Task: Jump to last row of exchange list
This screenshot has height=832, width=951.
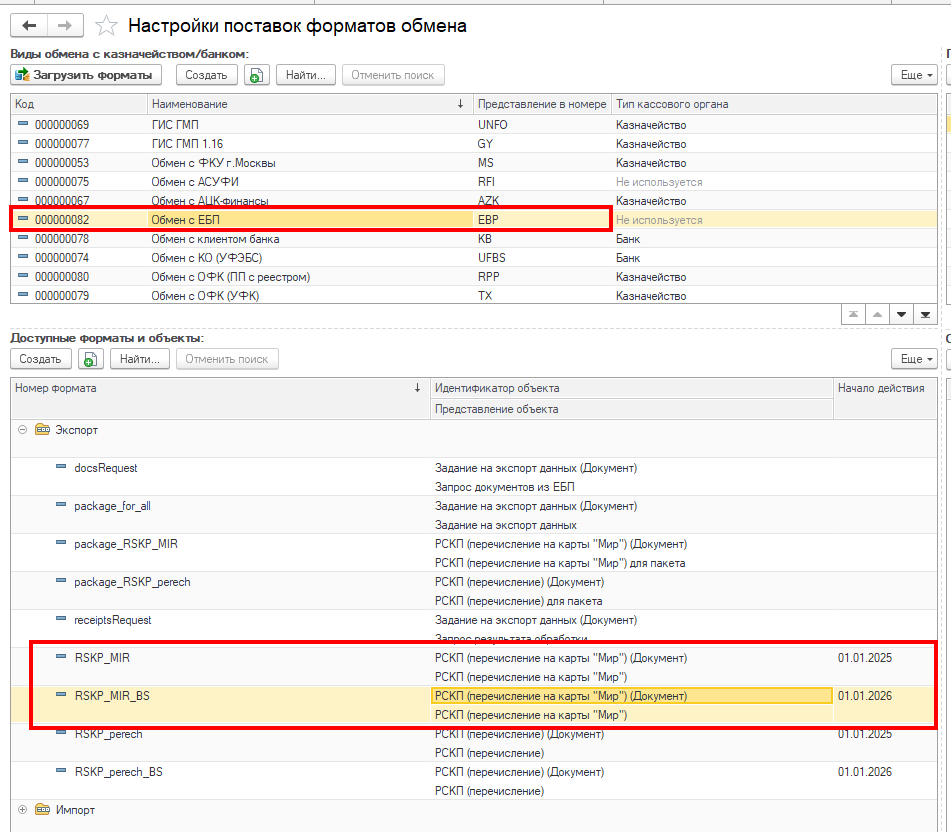Action: click(x=925, y=314)
